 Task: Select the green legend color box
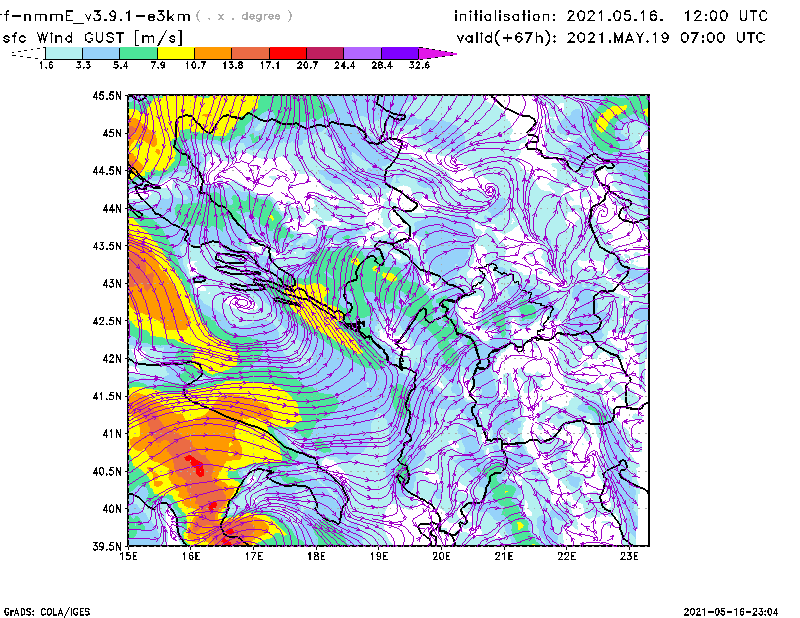(x=138, y=53)
